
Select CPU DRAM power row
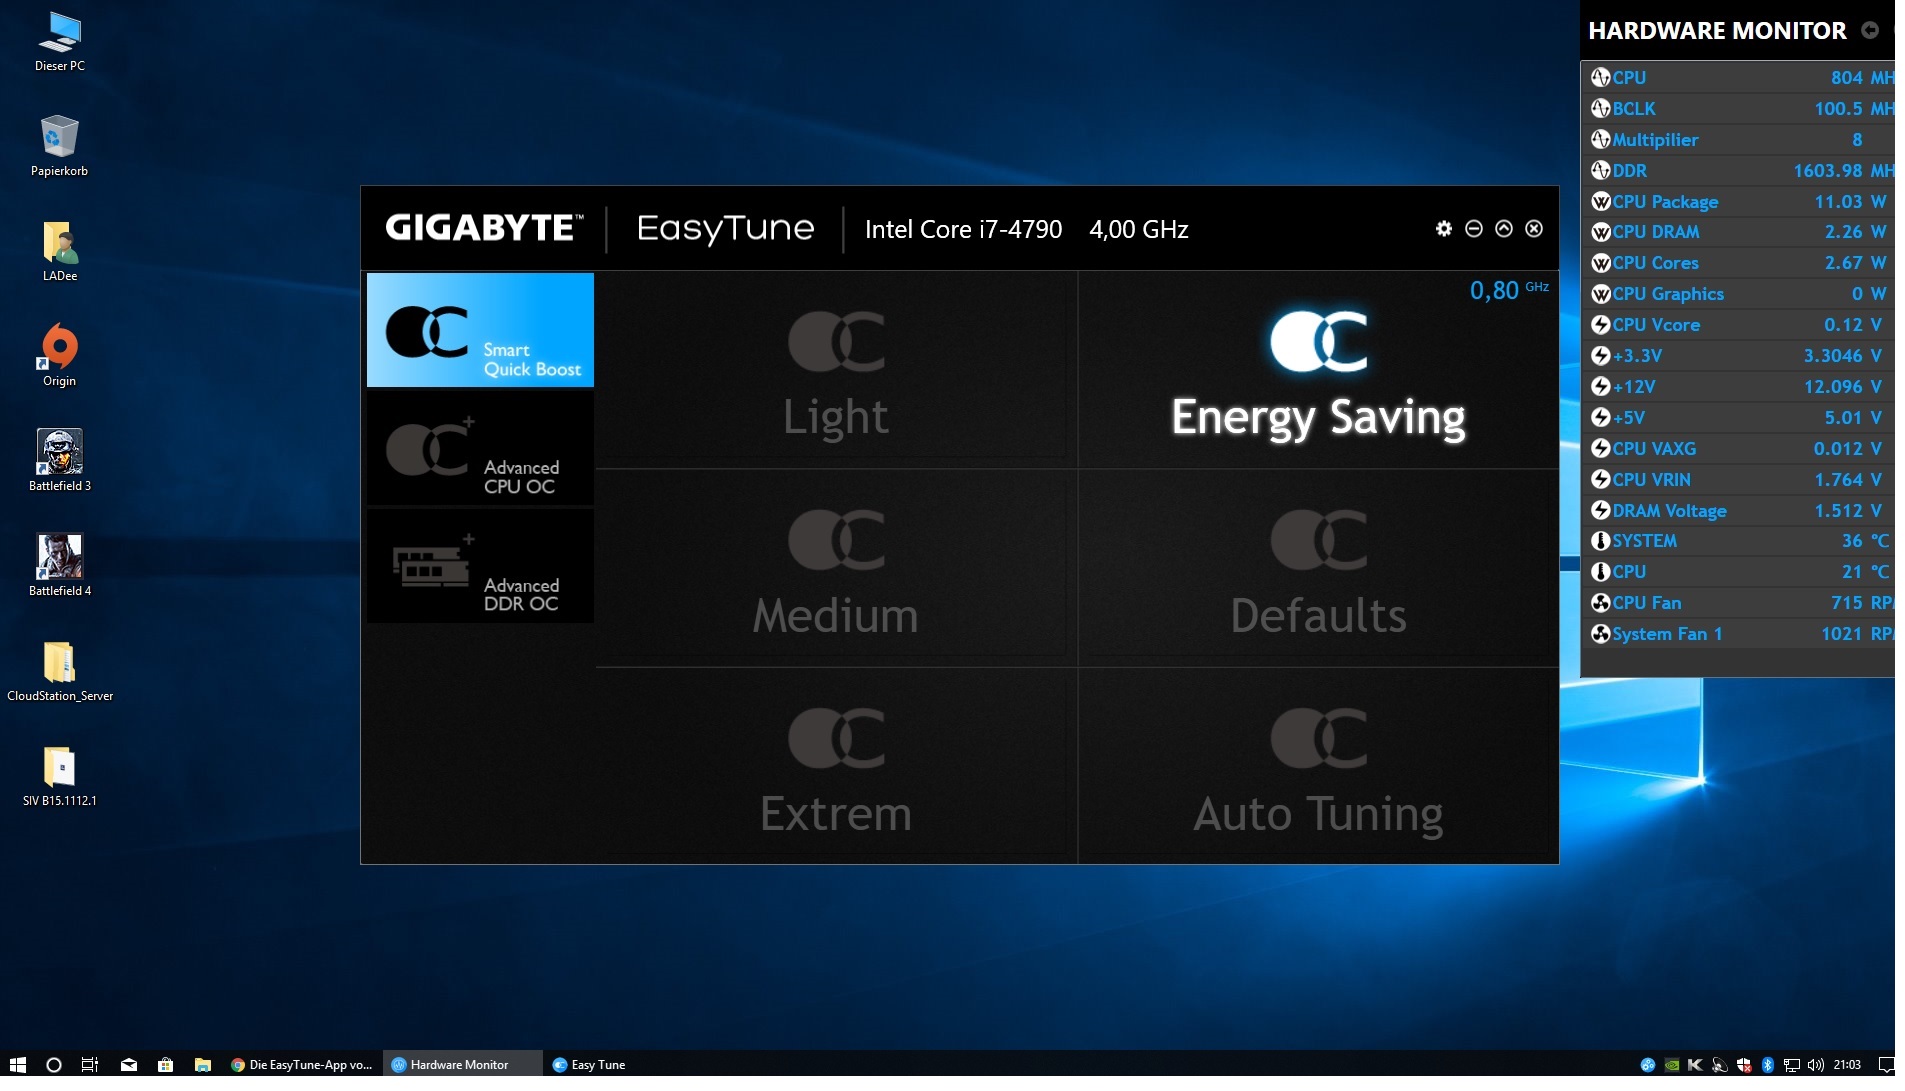click(x=1740, y=232)
